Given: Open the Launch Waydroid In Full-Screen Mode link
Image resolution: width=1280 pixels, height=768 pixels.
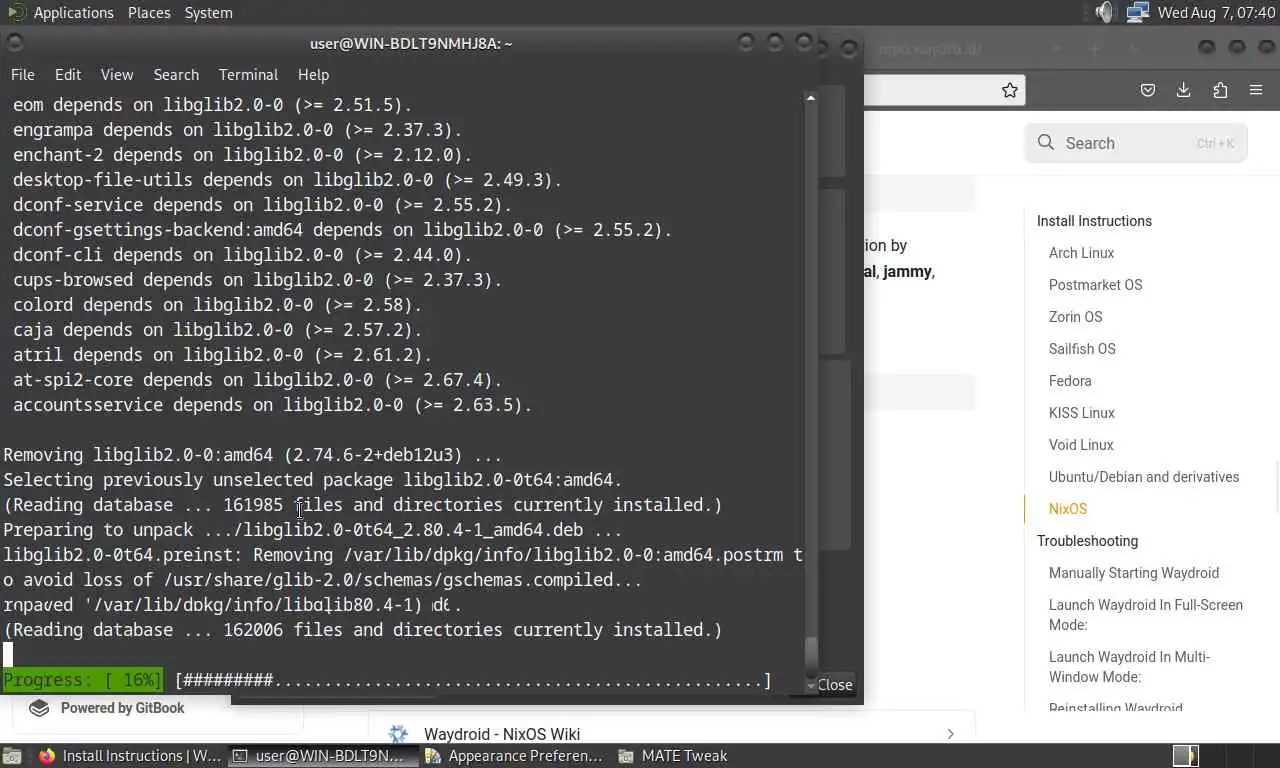Looking at the screenshot, I should (1146, 615).
